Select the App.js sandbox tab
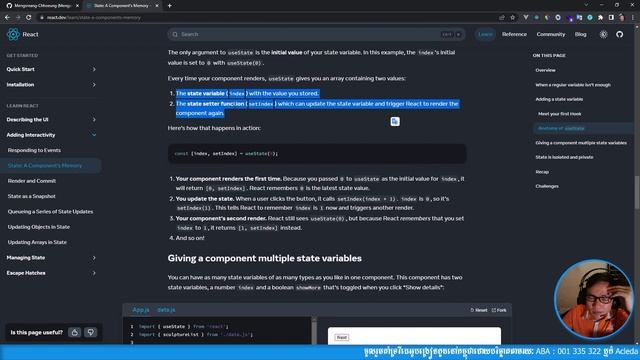 pos(141,310)
